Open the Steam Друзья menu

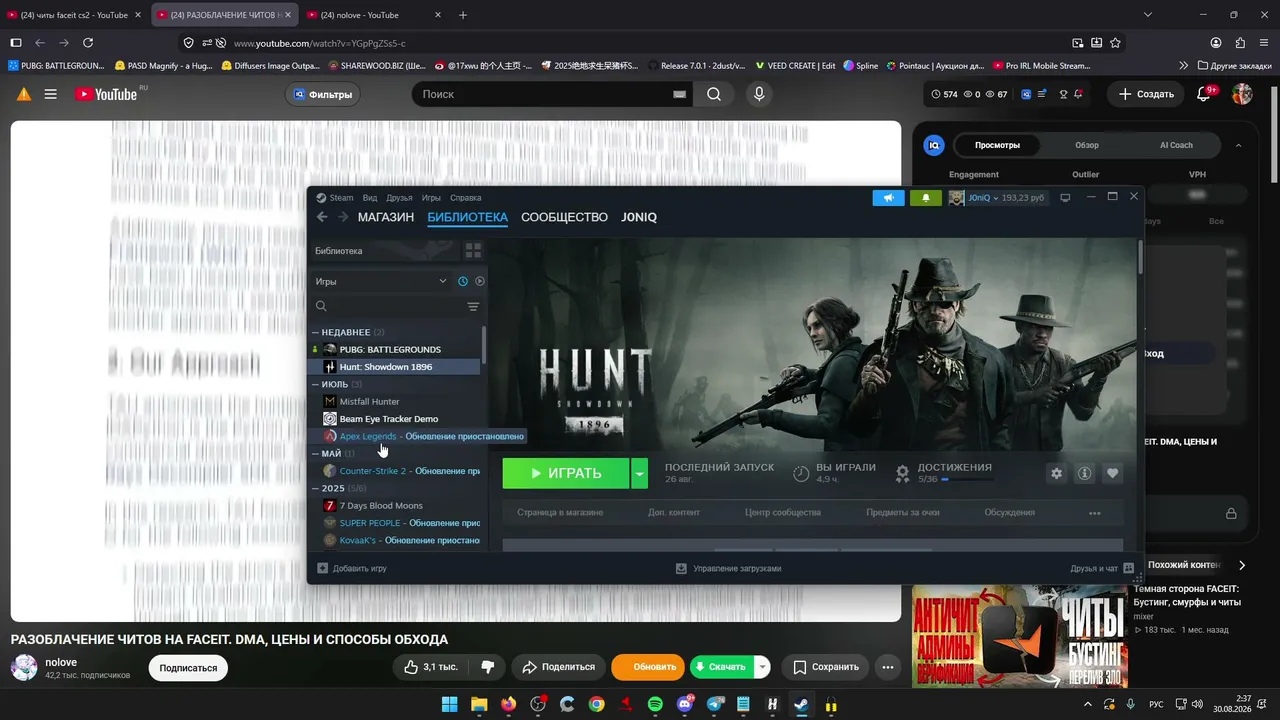(399, 198)
